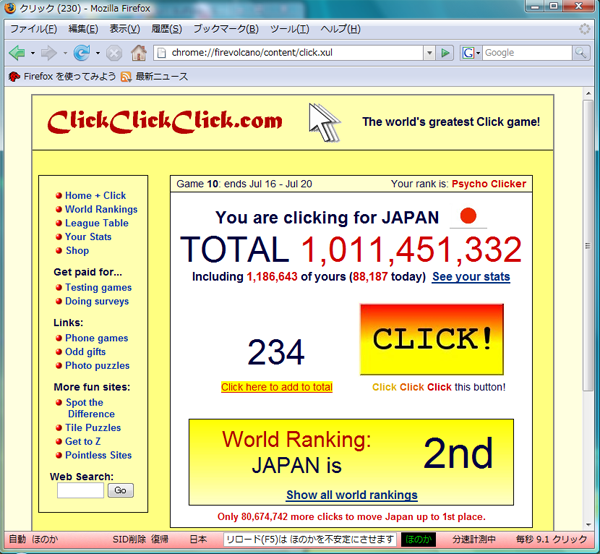Click the magnifier search button

581,53
